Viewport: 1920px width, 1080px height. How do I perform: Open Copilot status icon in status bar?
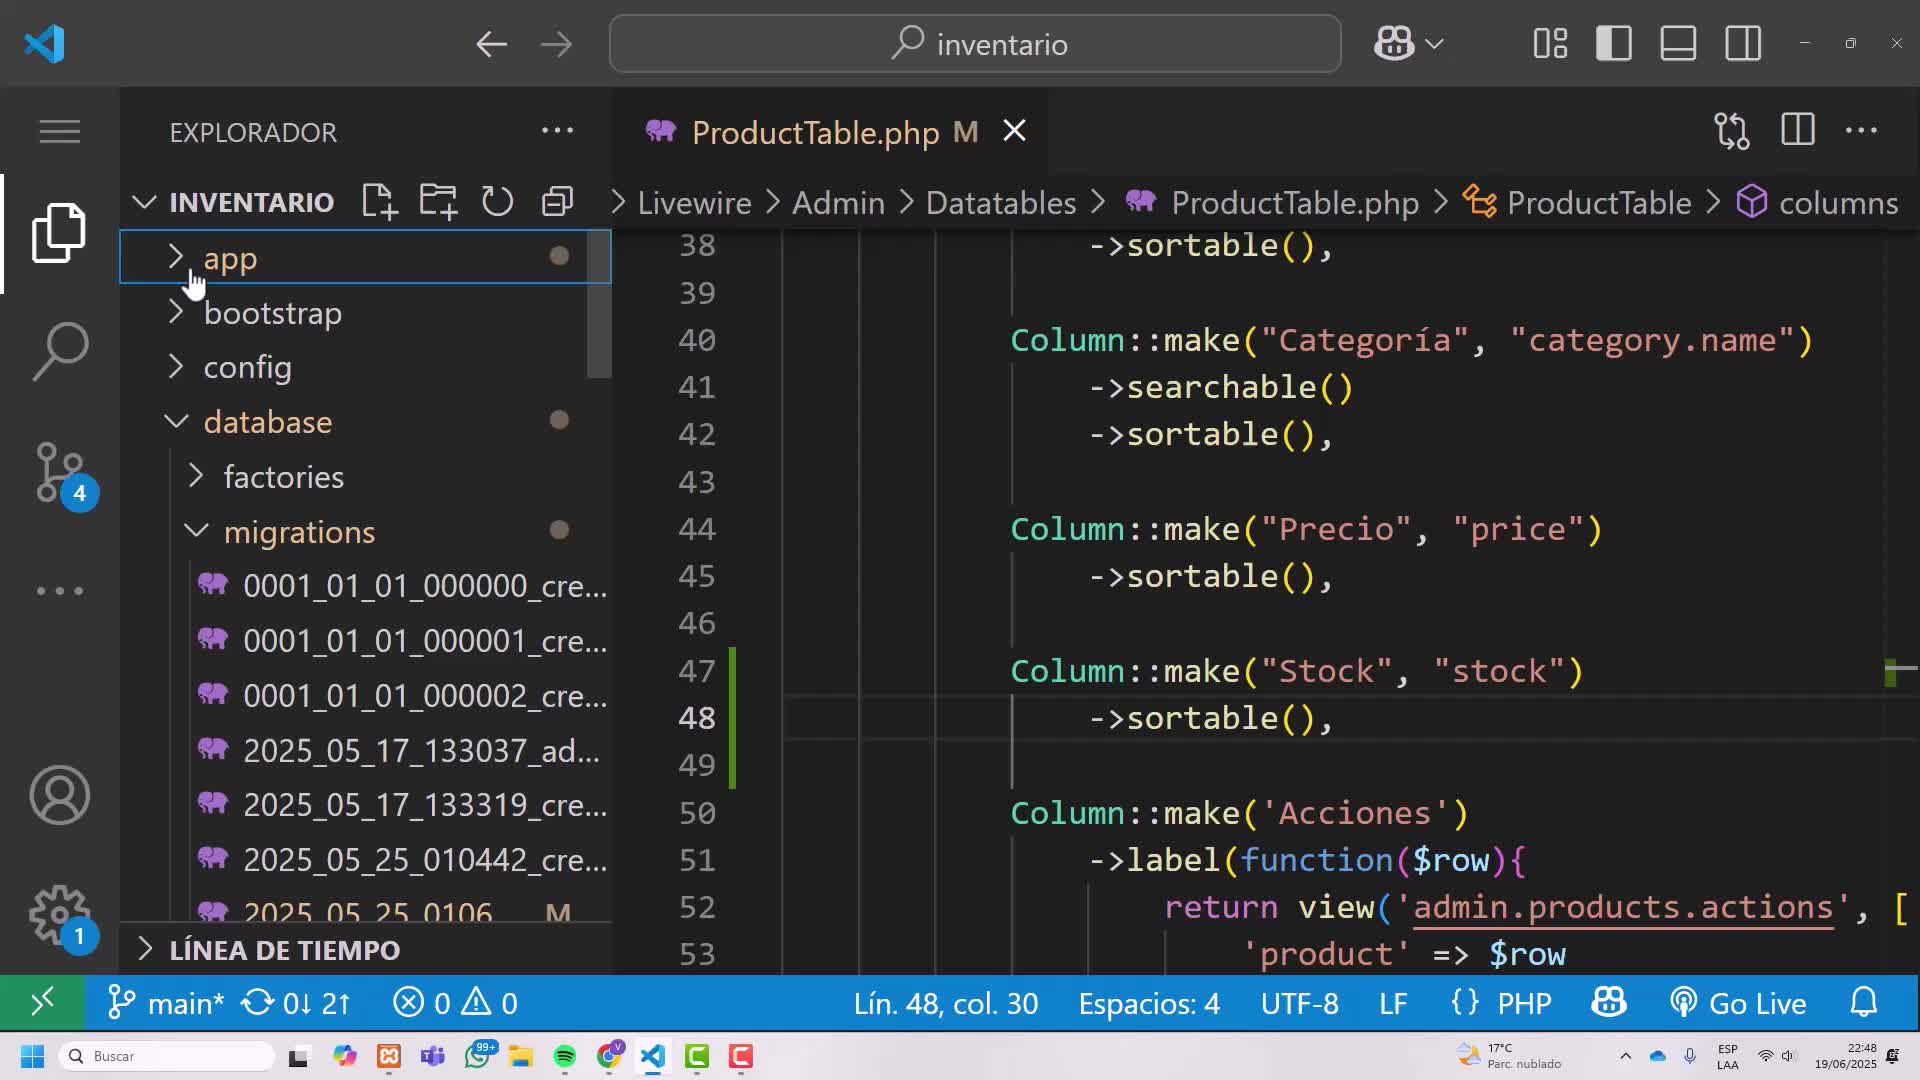click(x=1609, y=1002)
